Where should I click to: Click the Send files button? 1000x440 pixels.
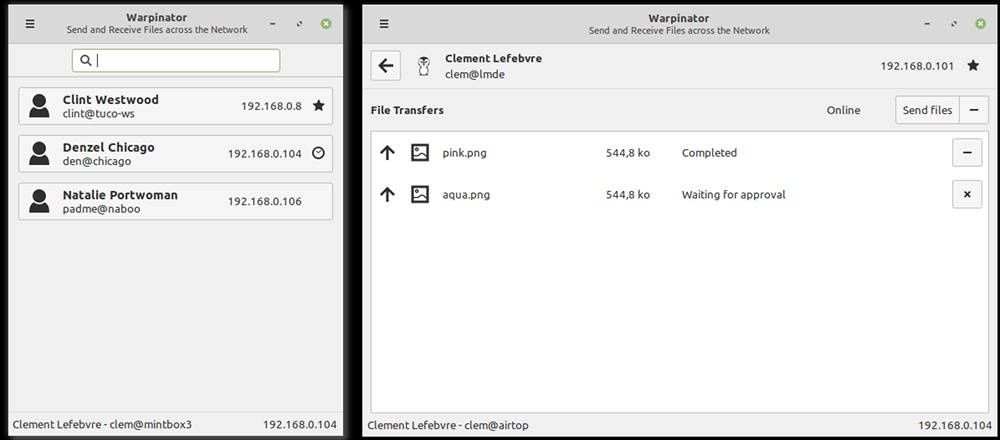[x=927, y=110]
